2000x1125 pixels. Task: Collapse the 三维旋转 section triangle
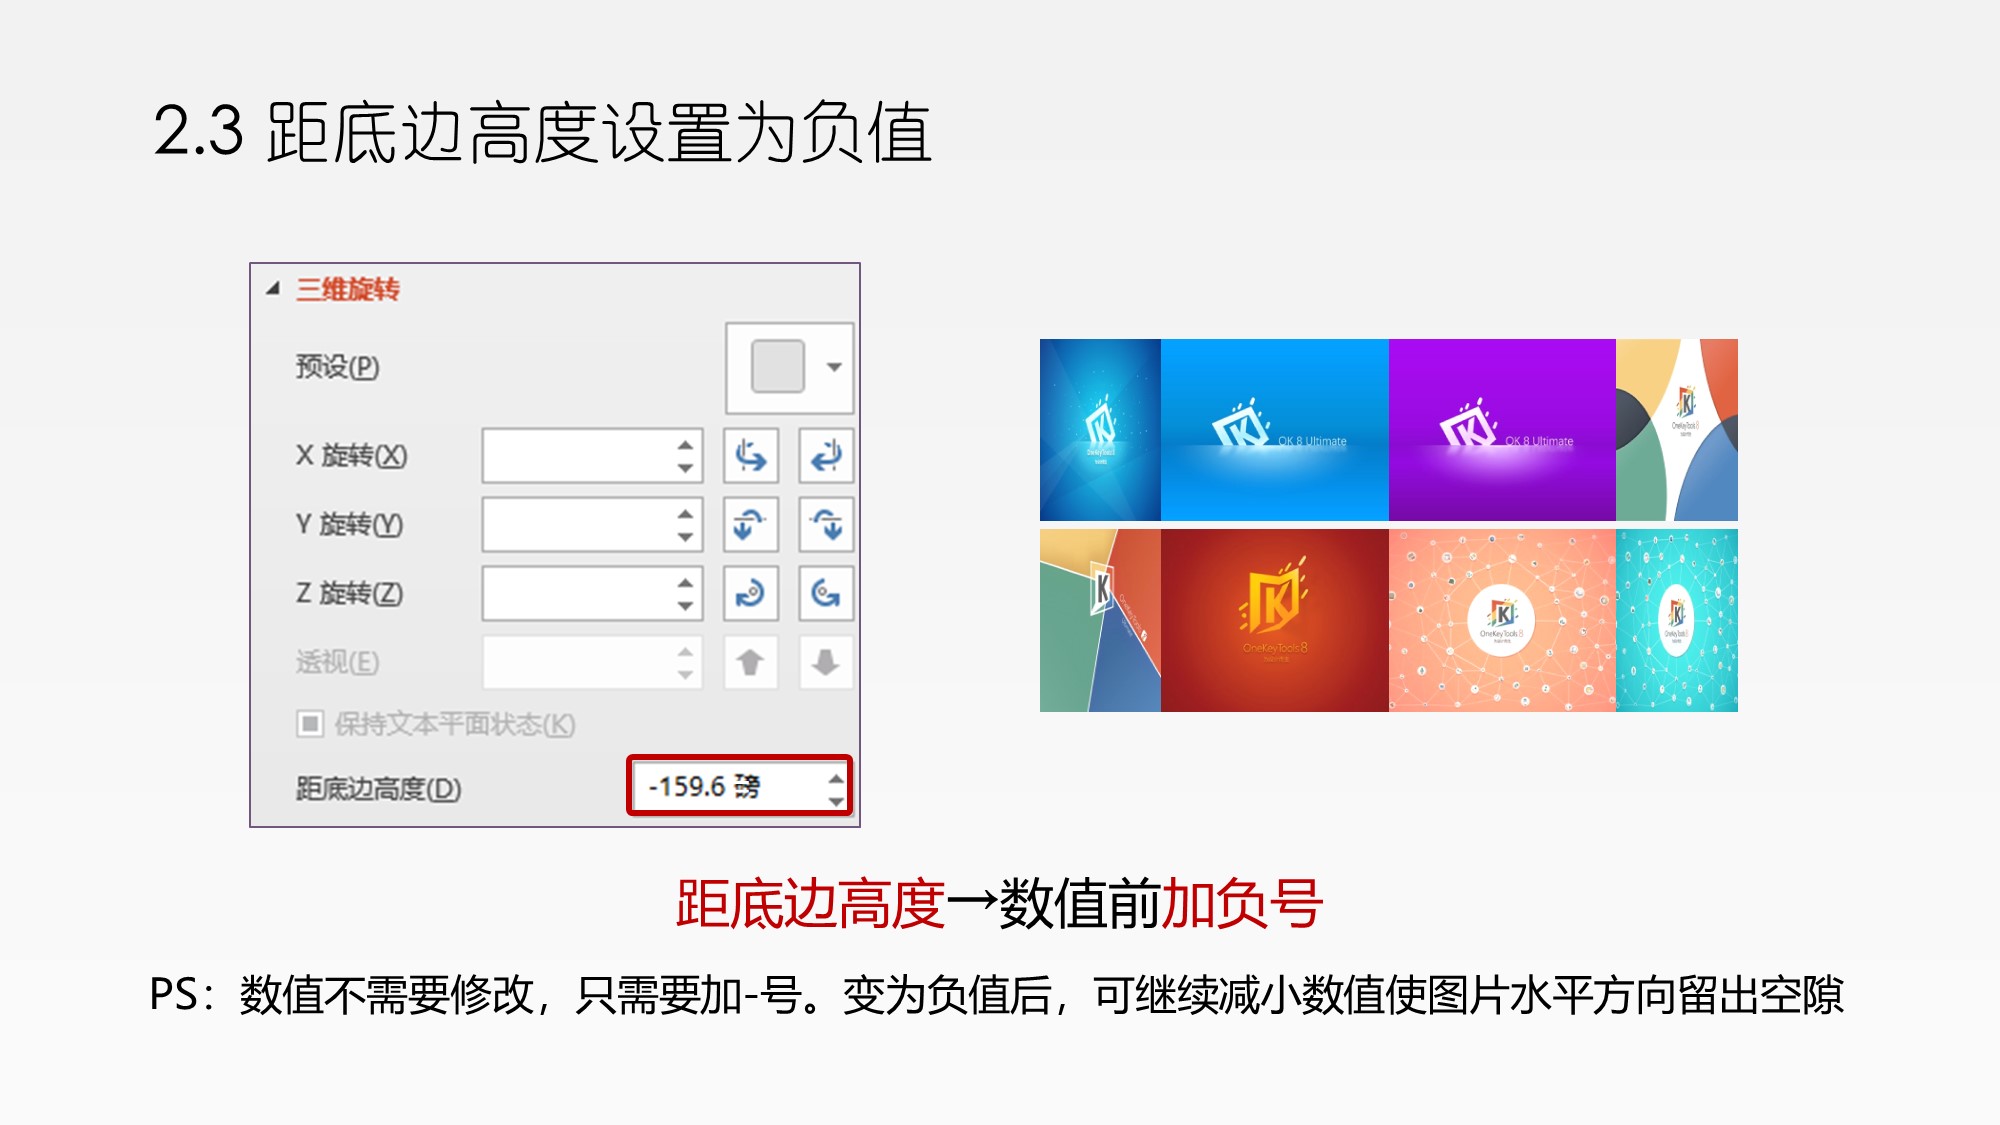click(273, 289)
